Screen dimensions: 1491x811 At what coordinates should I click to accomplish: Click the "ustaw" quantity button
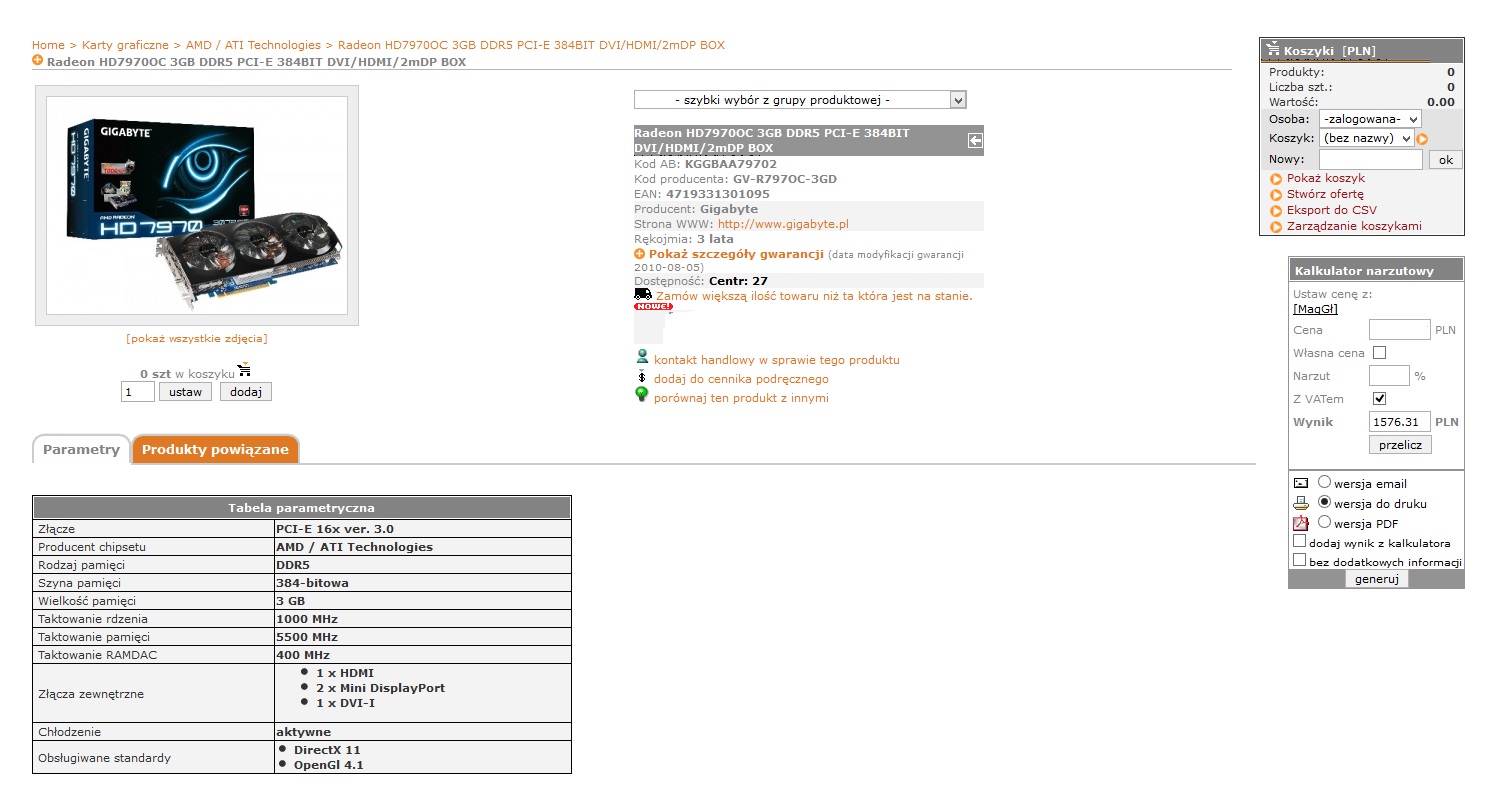pos(186,392)
